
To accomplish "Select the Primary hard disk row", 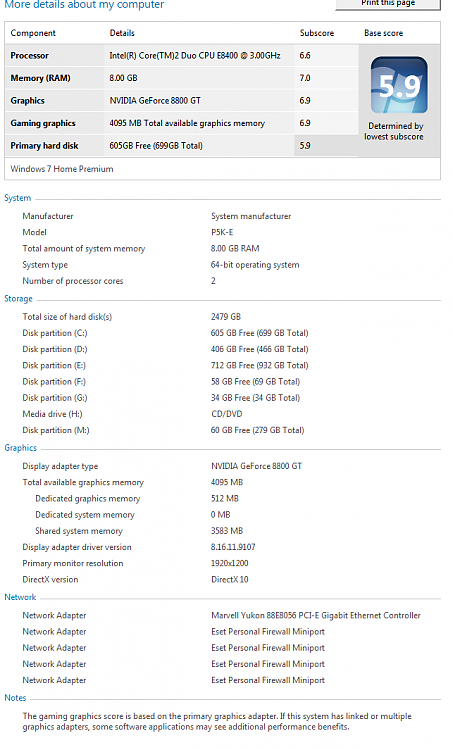I will pyautogui.click(x=182, y=145).
